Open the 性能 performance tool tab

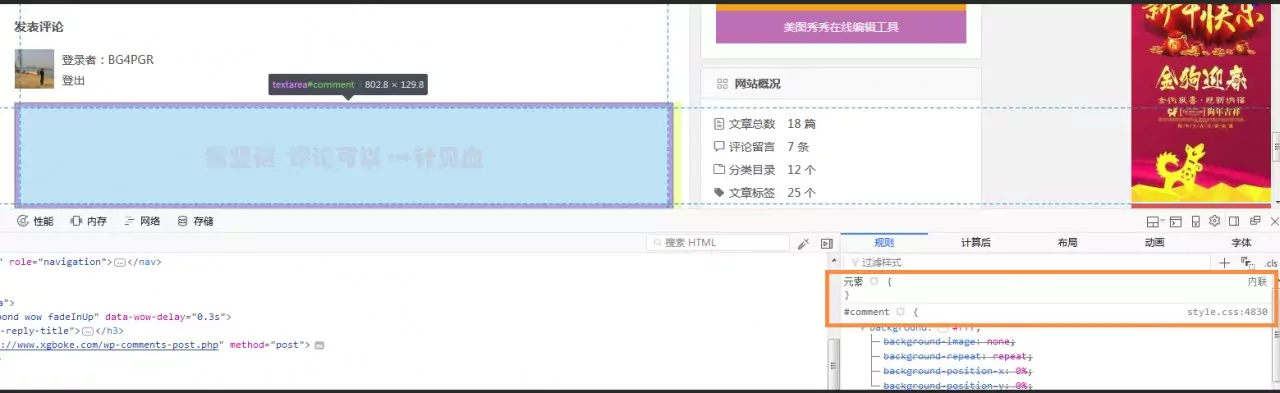pyautogui.click(x=36, y=221)
